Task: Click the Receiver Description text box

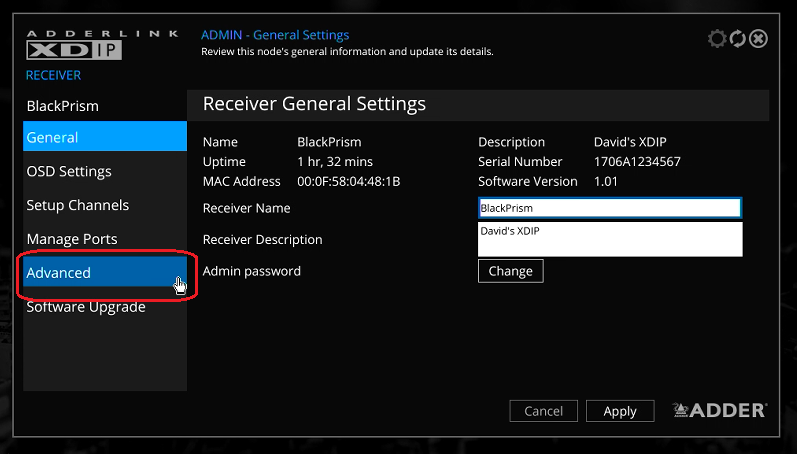Action: pyautogui.click(x=609, y=239)
